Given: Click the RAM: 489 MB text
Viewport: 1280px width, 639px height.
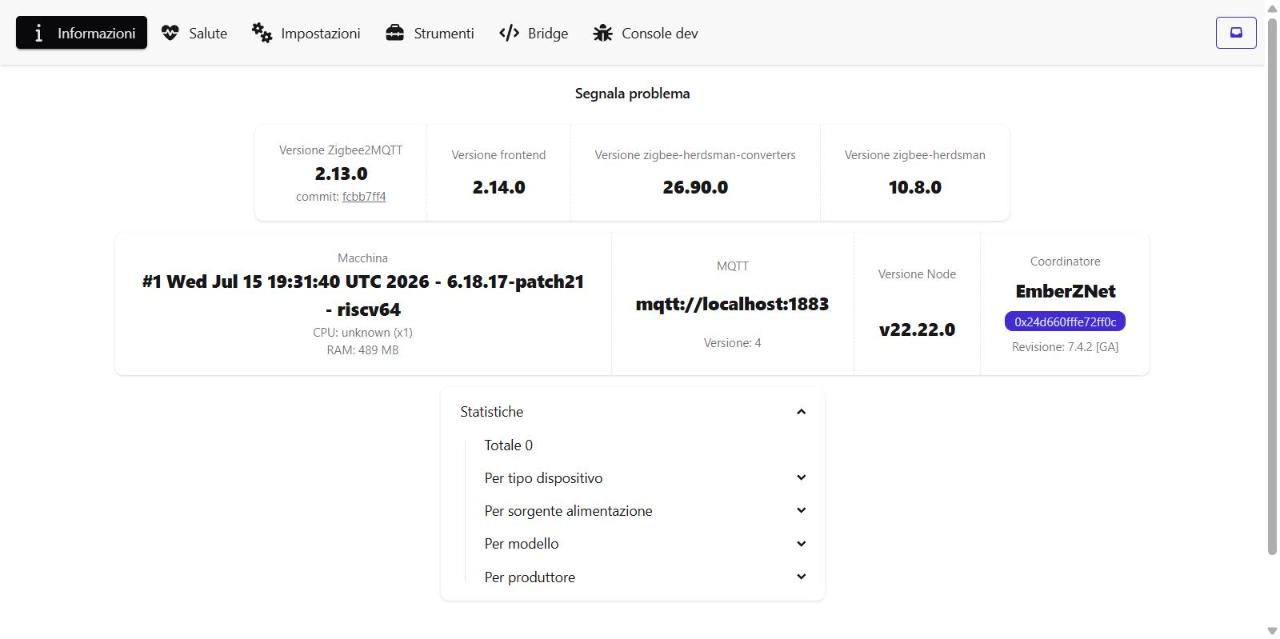Looking at the screenshot, I should pos(363,350).
